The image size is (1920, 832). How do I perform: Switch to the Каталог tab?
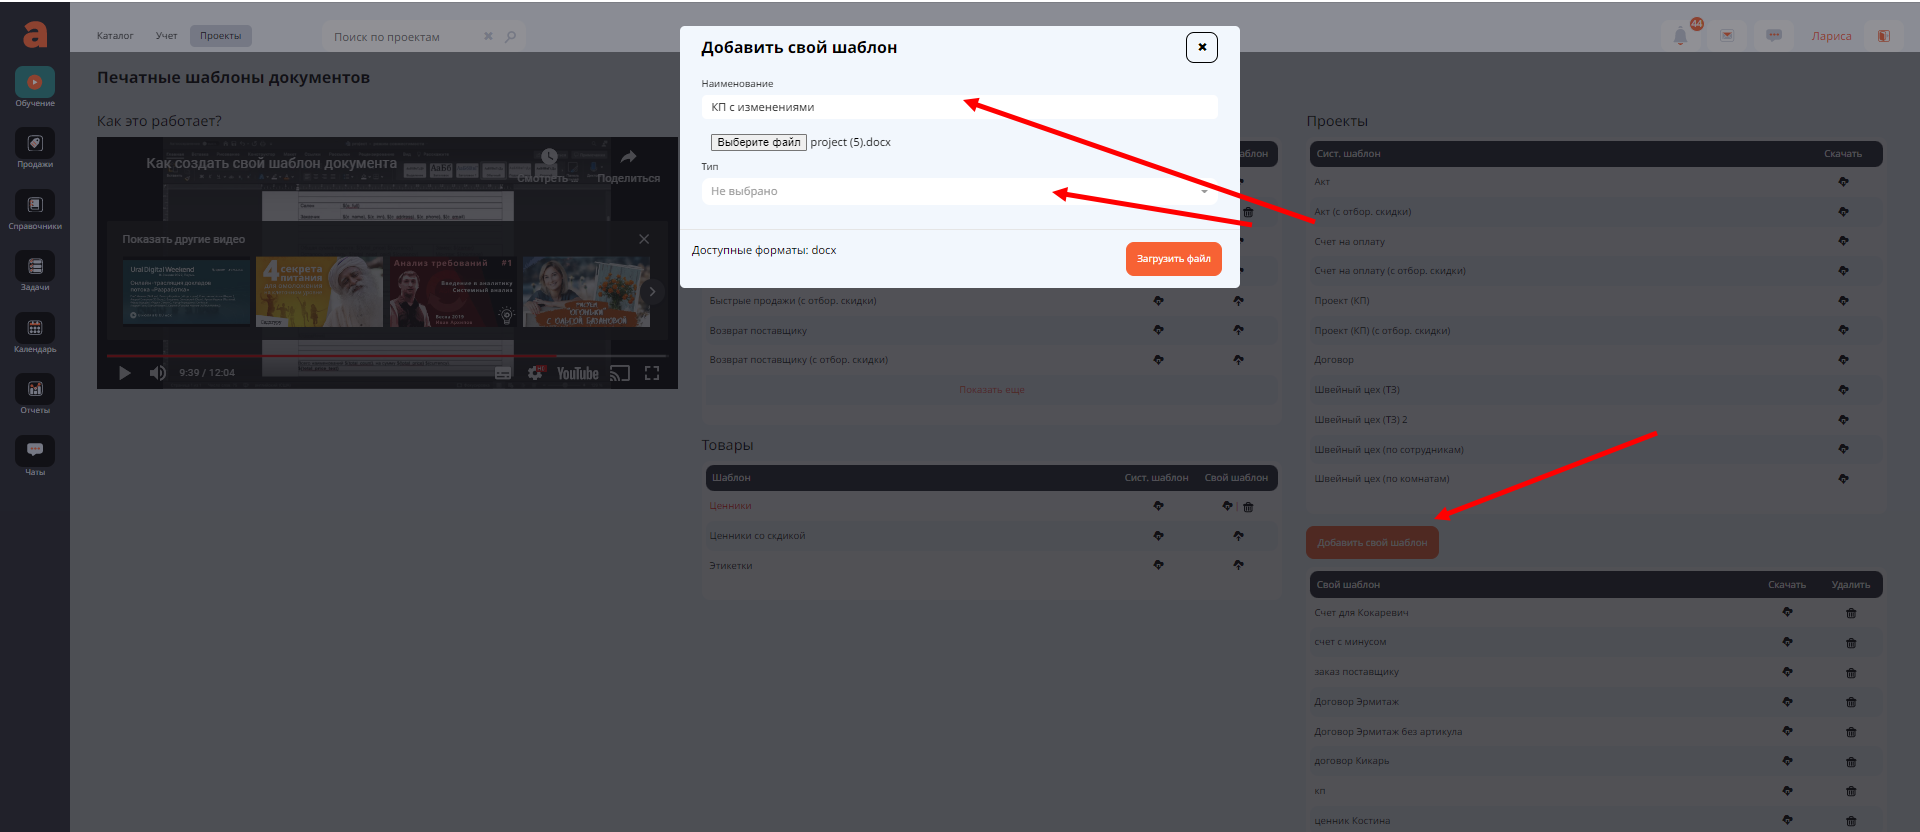click(115, 36)
